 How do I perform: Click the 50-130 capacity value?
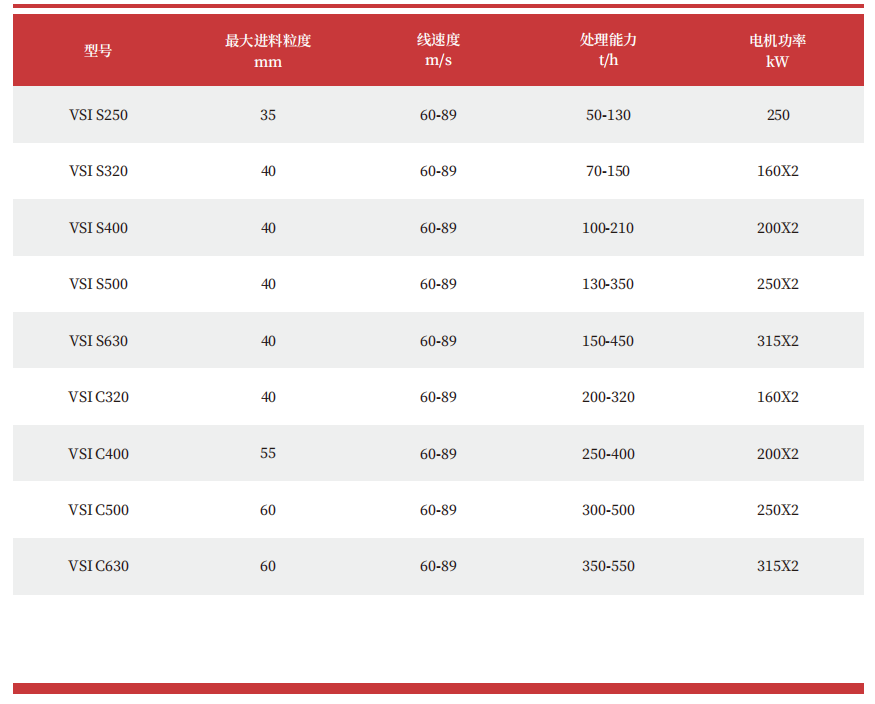(608, 115)
